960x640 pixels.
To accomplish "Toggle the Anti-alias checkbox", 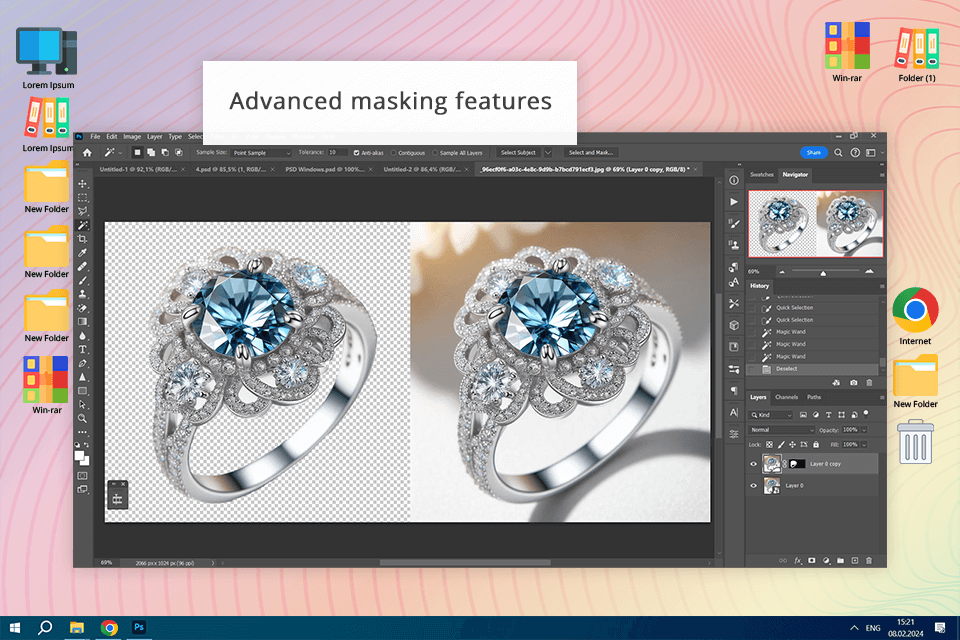I will point(356,152).
